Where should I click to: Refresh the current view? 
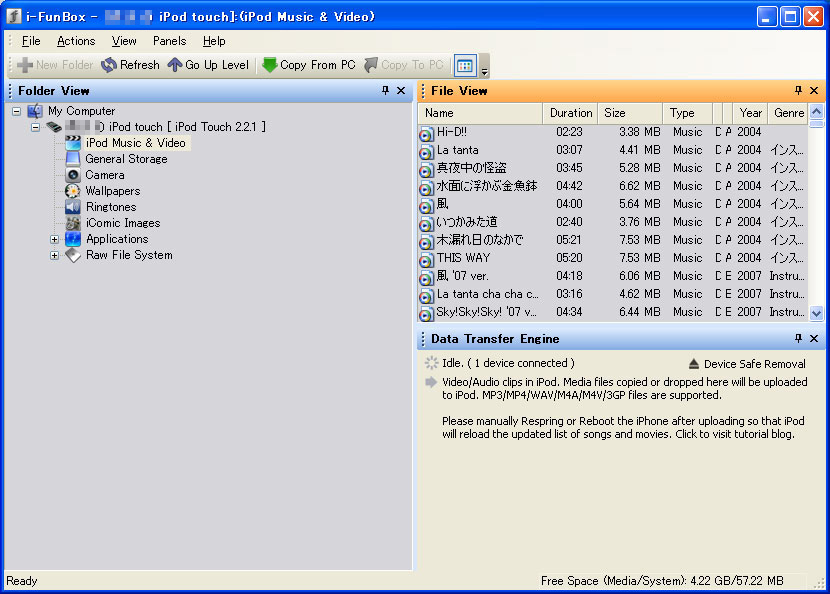[x=130, y=65]
